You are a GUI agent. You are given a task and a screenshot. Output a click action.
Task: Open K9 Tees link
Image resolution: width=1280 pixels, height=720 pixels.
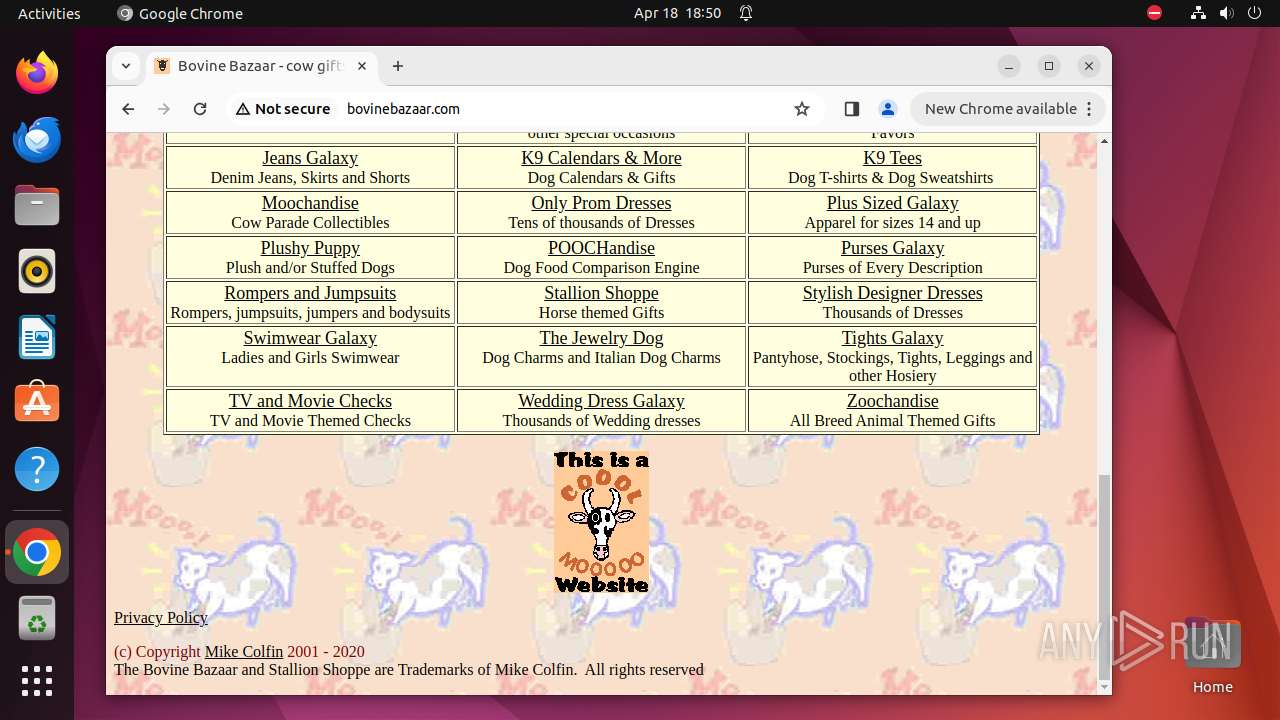pyautogui.click(x=892, y=158)
